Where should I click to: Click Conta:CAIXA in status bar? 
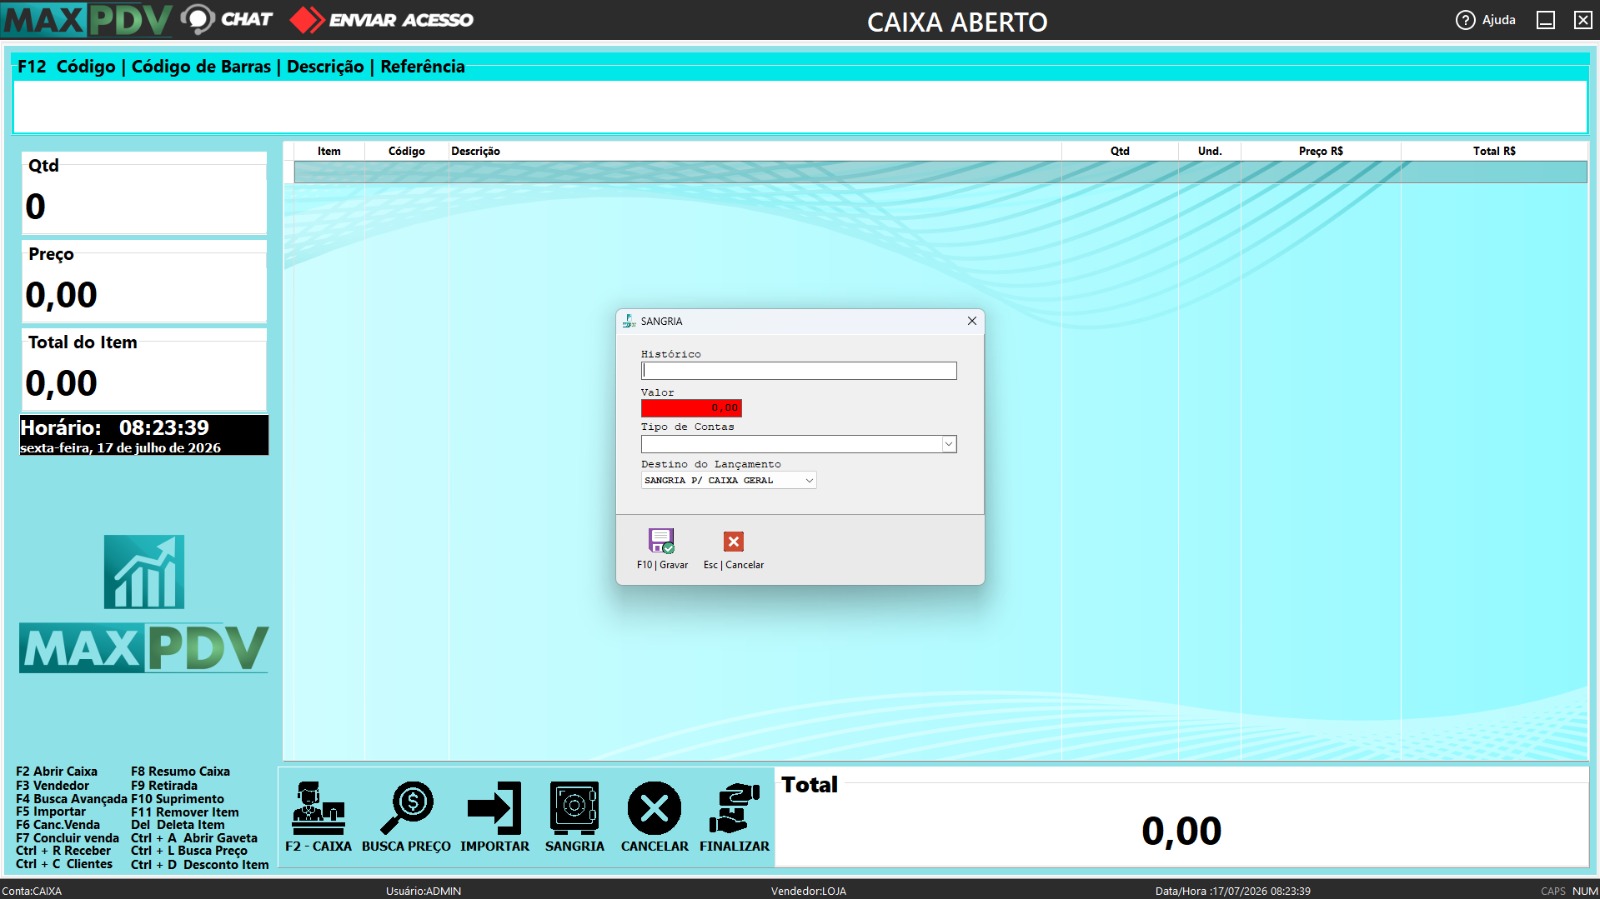(x=32, y=891)
